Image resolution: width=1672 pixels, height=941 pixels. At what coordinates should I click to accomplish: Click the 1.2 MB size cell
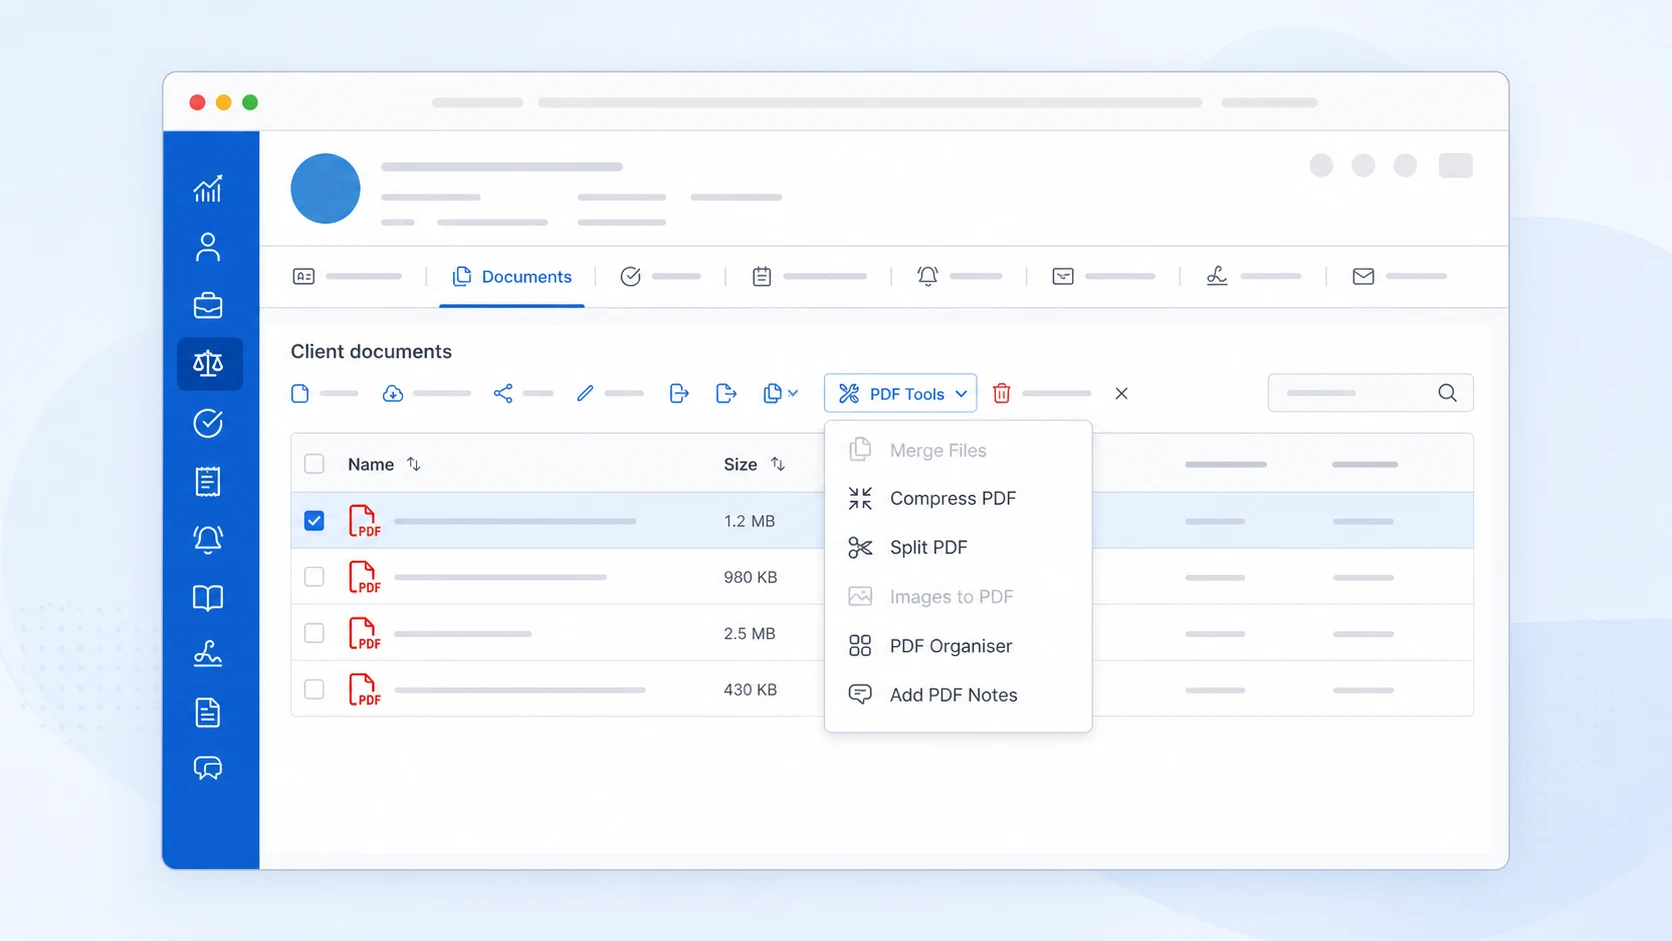749,521
